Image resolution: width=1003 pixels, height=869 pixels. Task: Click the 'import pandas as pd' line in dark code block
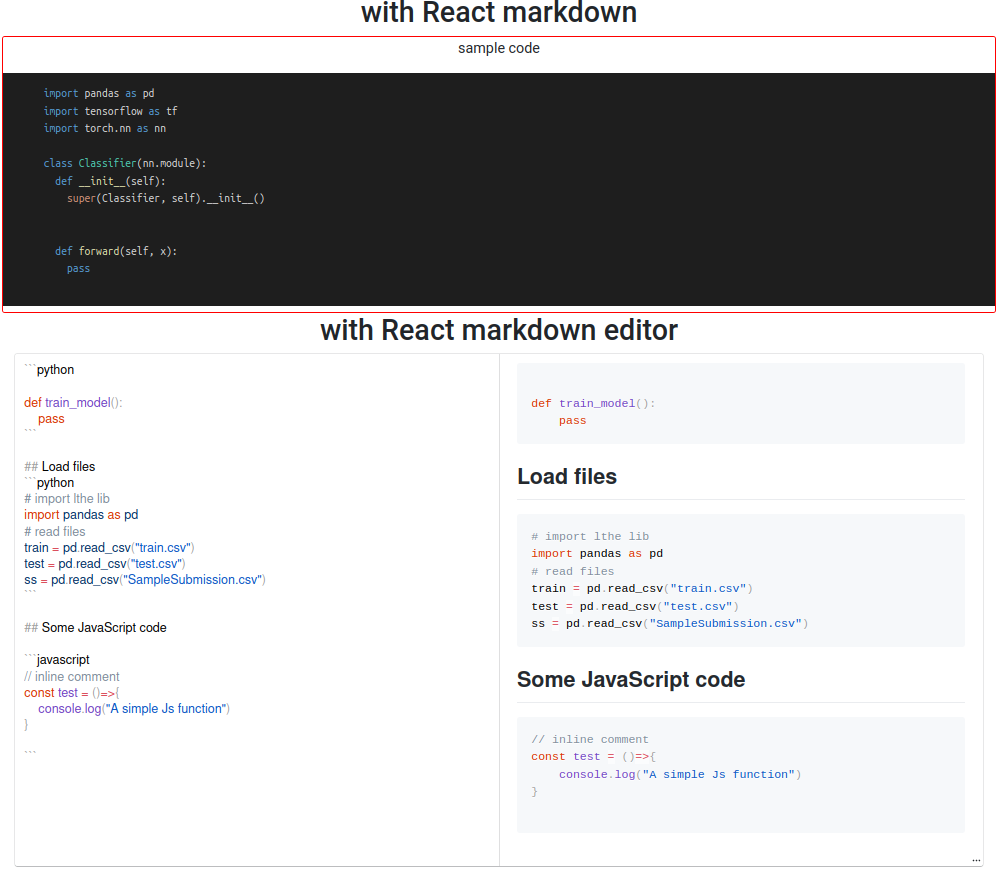pyautogui.click(x=99, y=93)
